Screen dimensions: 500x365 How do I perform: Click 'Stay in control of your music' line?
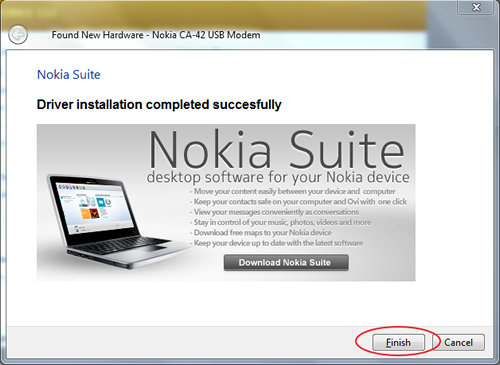(280, 222)
